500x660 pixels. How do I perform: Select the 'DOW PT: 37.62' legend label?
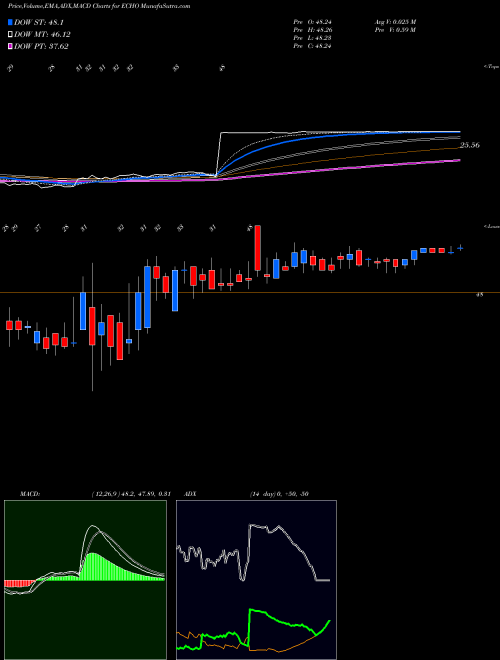click(x=41, y=46)
